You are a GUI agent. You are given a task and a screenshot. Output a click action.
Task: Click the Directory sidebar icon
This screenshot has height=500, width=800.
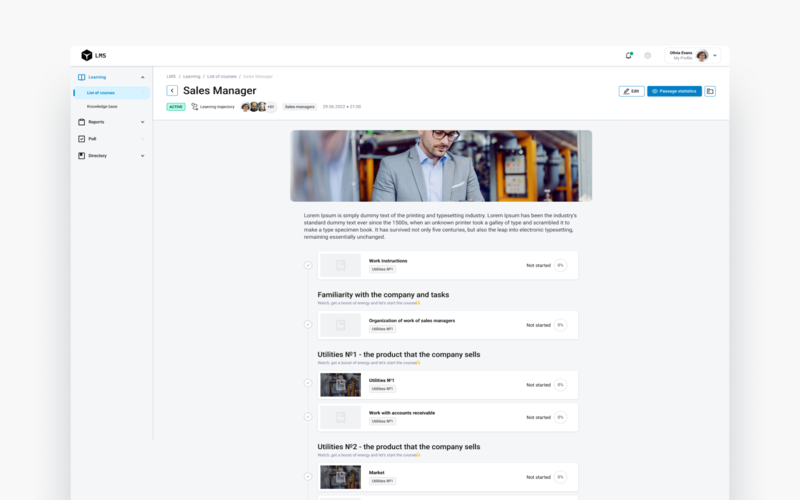click(x=81, y=156)
